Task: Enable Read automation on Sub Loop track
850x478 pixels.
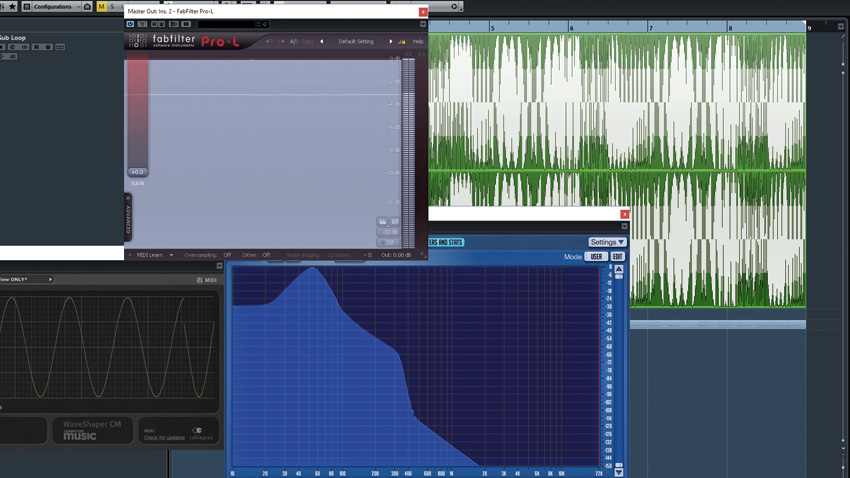Action: [x=36, y=47]
